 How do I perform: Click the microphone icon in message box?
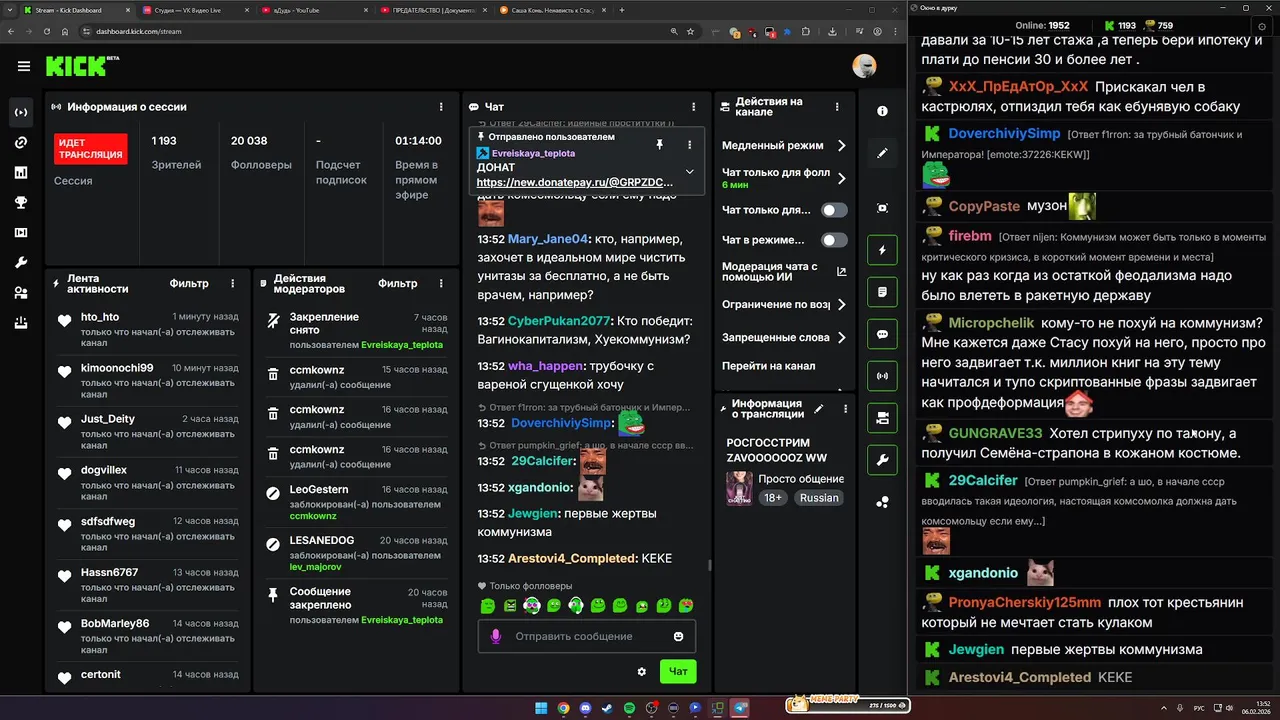tap(495, 636)
